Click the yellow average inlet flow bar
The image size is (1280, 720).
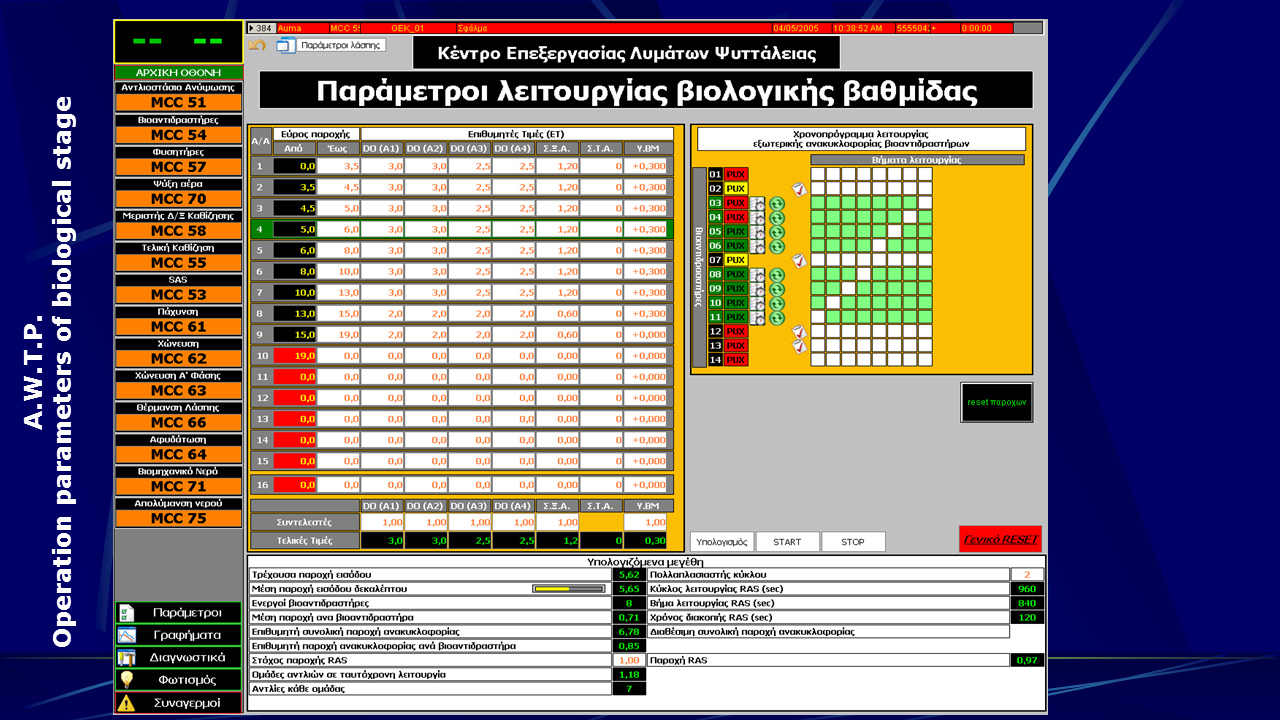568,589
